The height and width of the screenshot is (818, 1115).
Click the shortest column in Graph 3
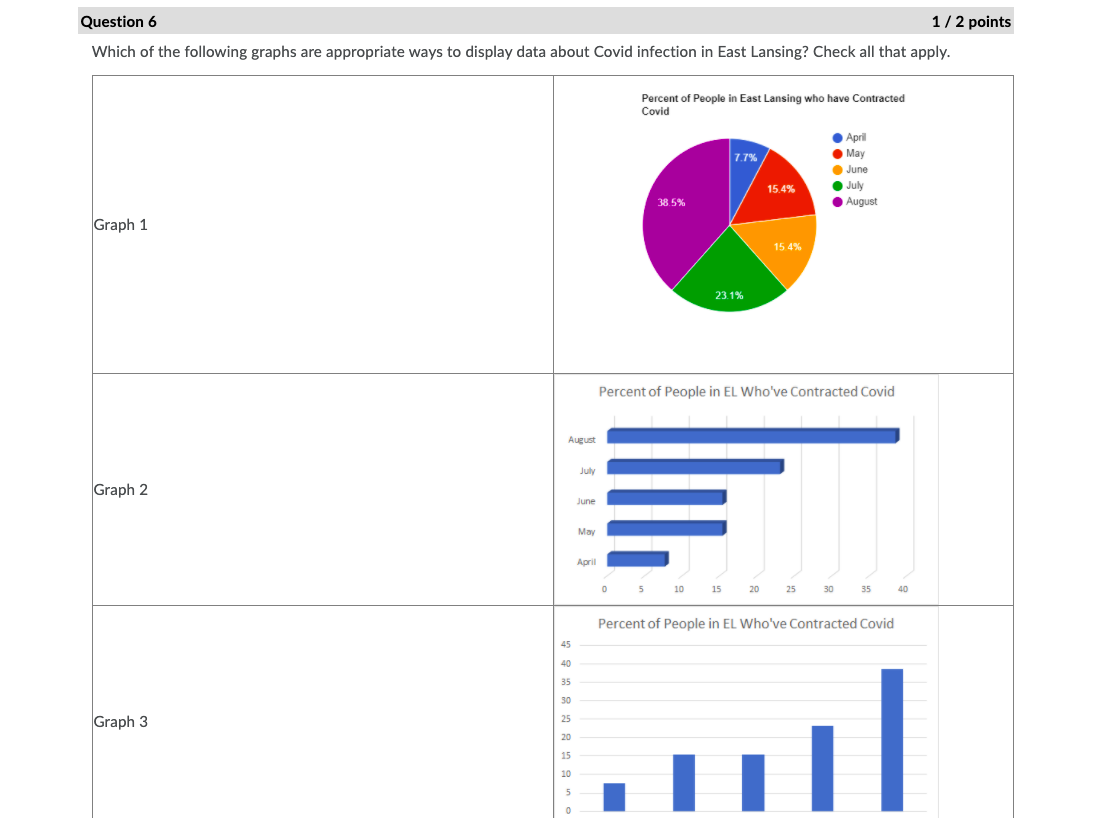click(x=614, y=797)
